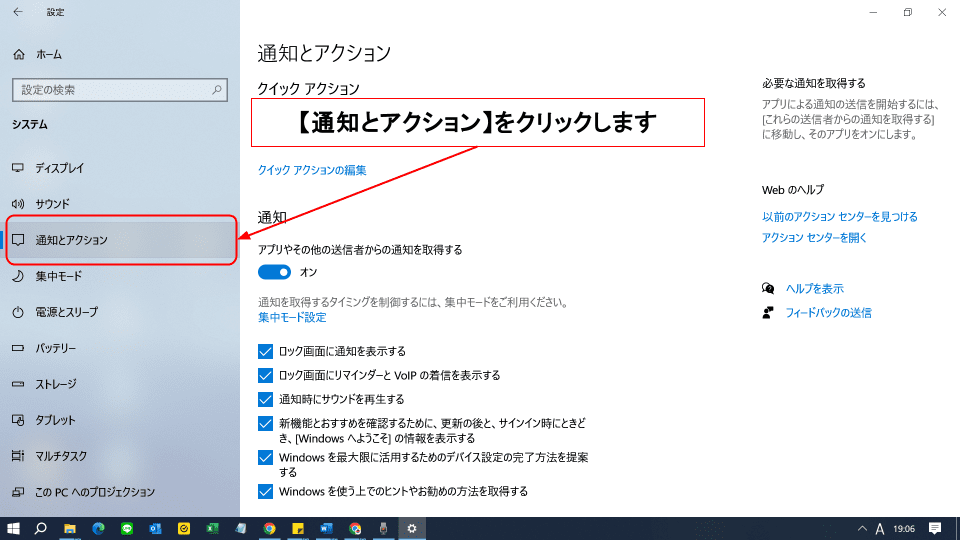Image resolution: width=960 pixels, height=540 pixels.
Task: Click the バッテリー battery icon in sidebar
Action: [x=18, y=348]
